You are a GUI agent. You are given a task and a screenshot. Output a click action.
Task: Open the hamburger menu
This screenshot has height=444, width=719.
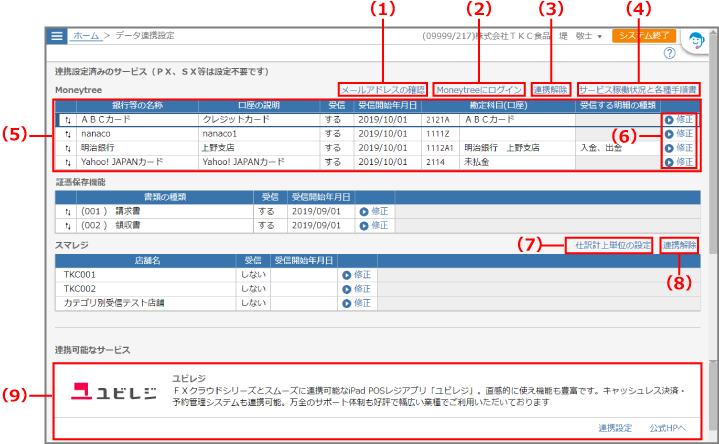point(57,36)
